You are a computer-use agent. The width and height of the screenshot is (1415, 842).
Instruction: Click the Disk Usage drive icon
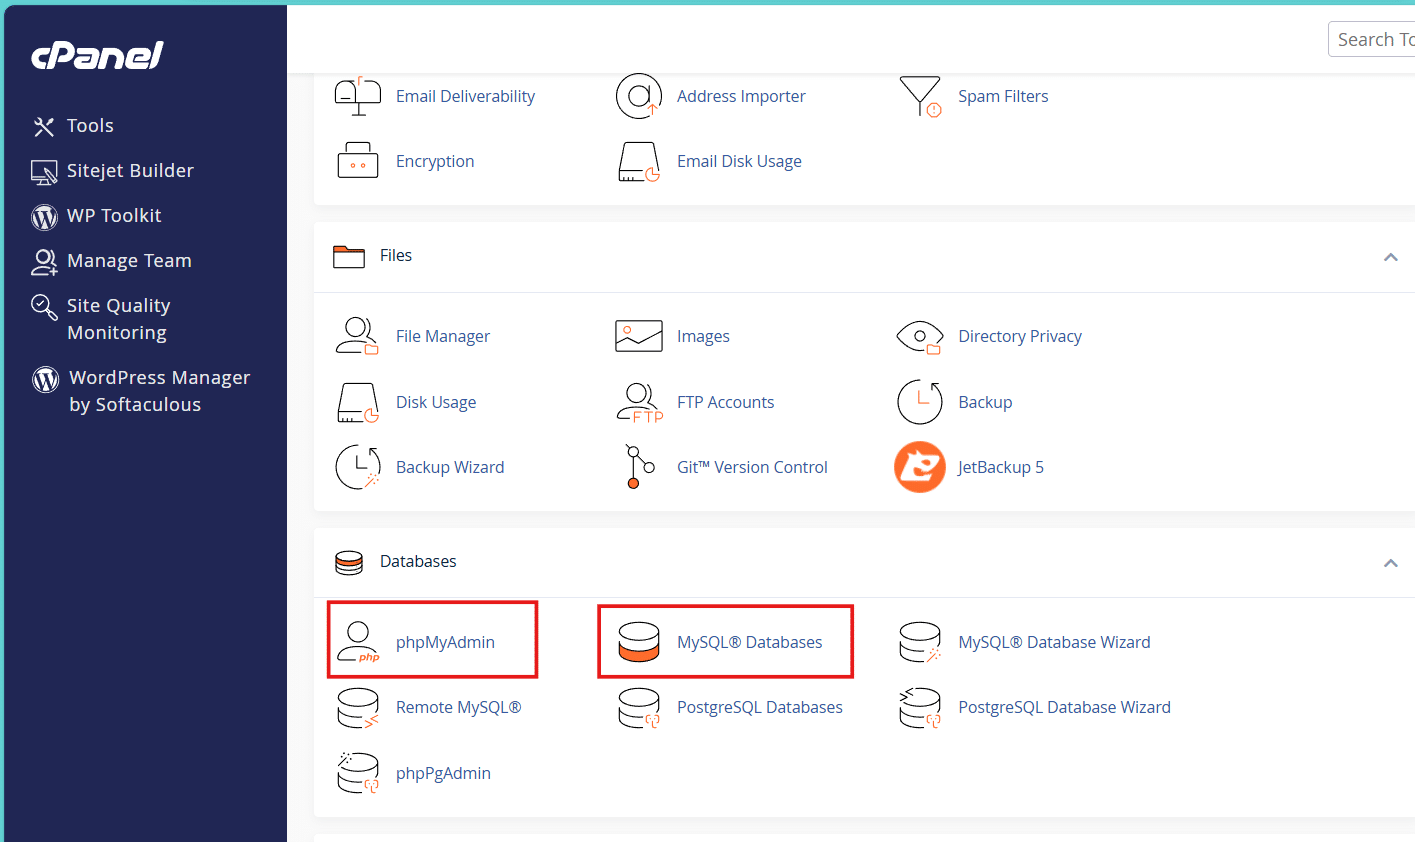pyautogui.click(x=358, y=402)
